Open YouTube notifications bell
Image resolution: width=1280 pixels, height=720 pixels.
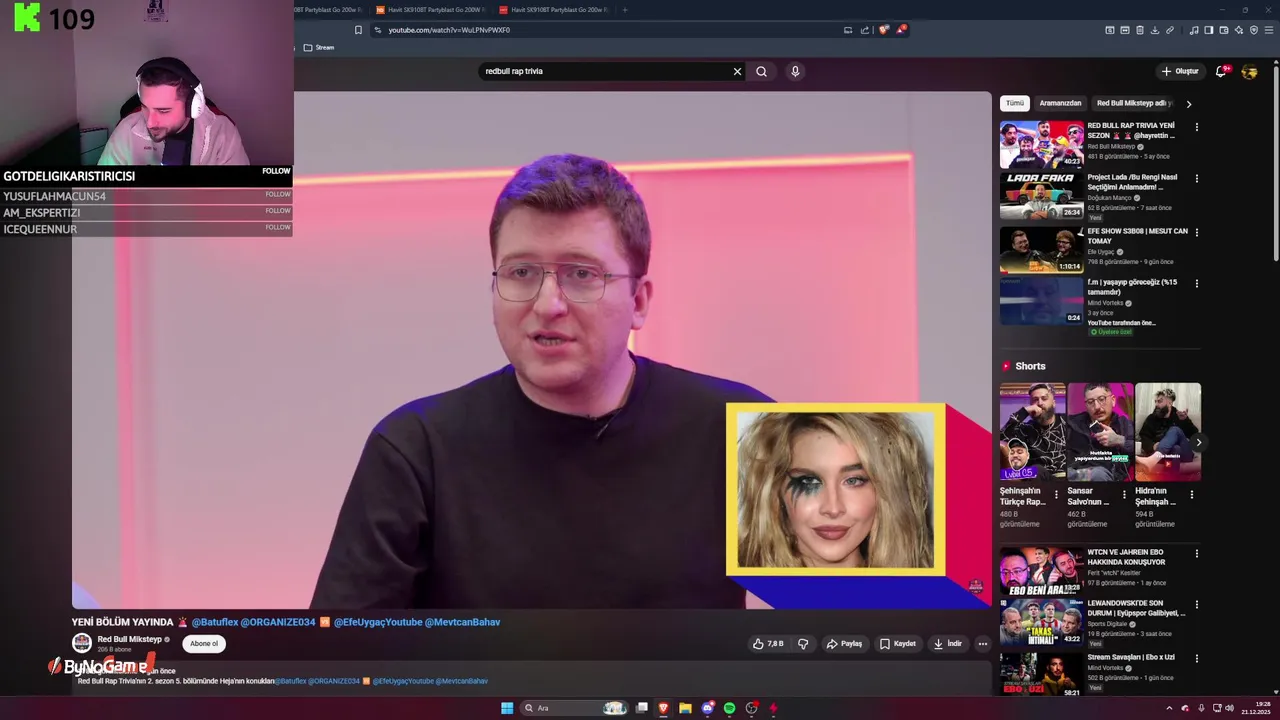tap(1221, 71)
